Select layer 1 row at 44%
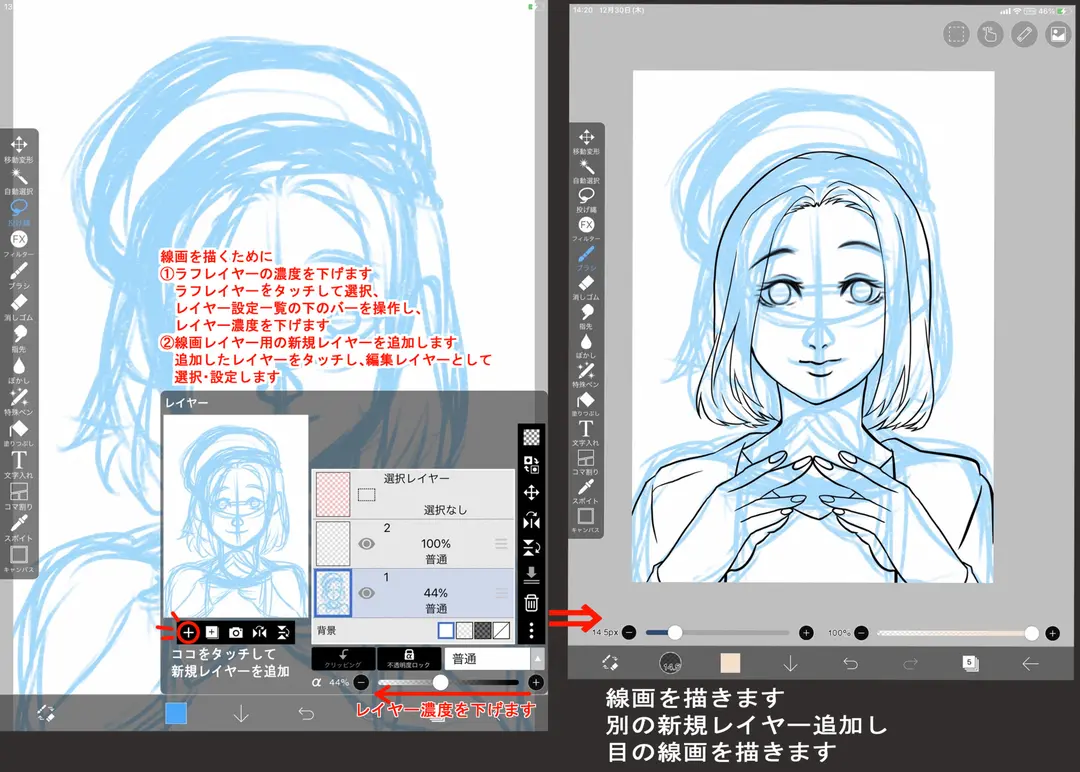1080x772 pixels. coord(414,593)
